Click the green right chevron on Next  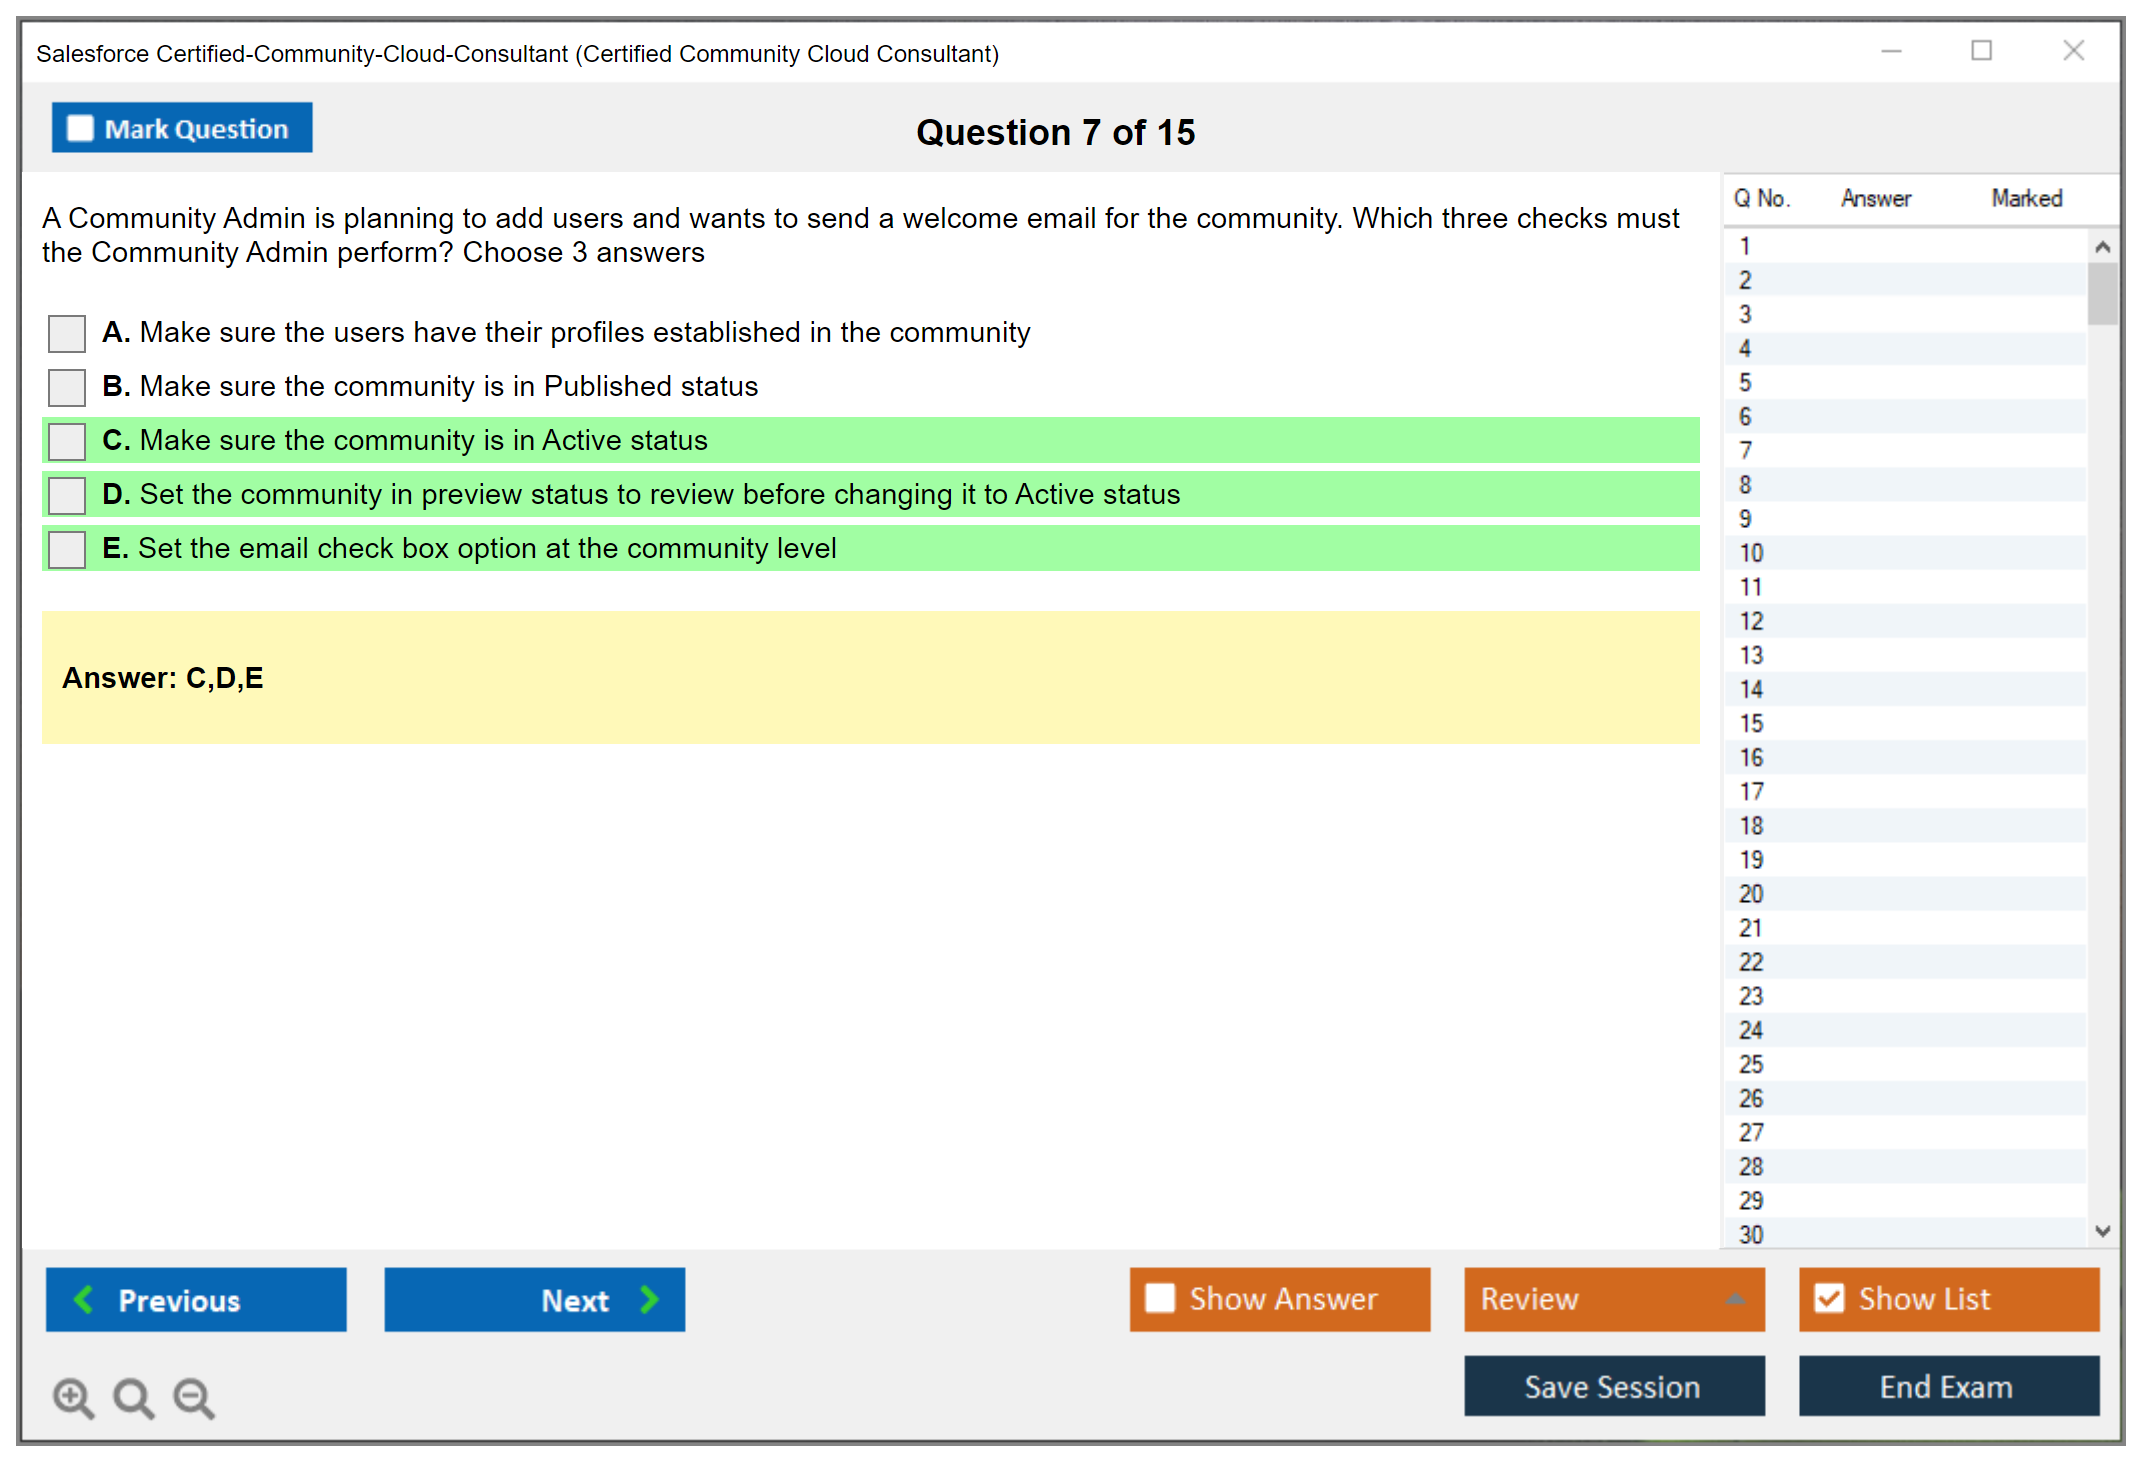(x=649, y=1299)
